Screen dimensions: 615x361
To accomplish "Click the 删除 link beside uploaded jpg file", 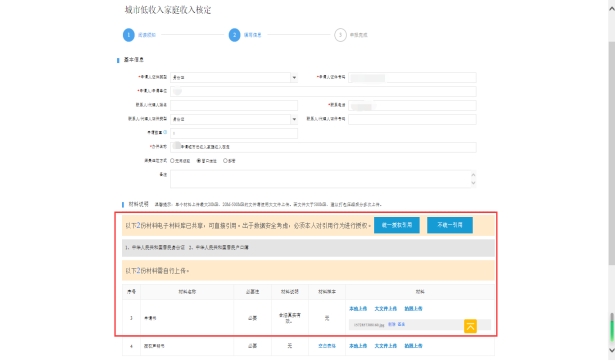I will pos(391,325).
